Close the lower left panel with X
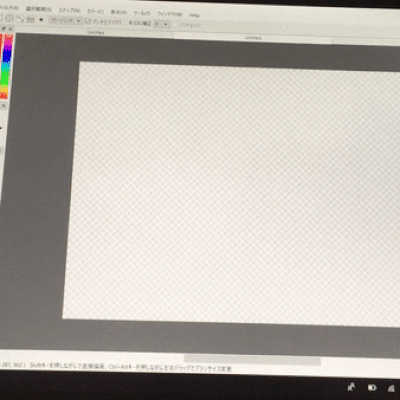Viewport: 400px width, 400px height. (3, 105)
